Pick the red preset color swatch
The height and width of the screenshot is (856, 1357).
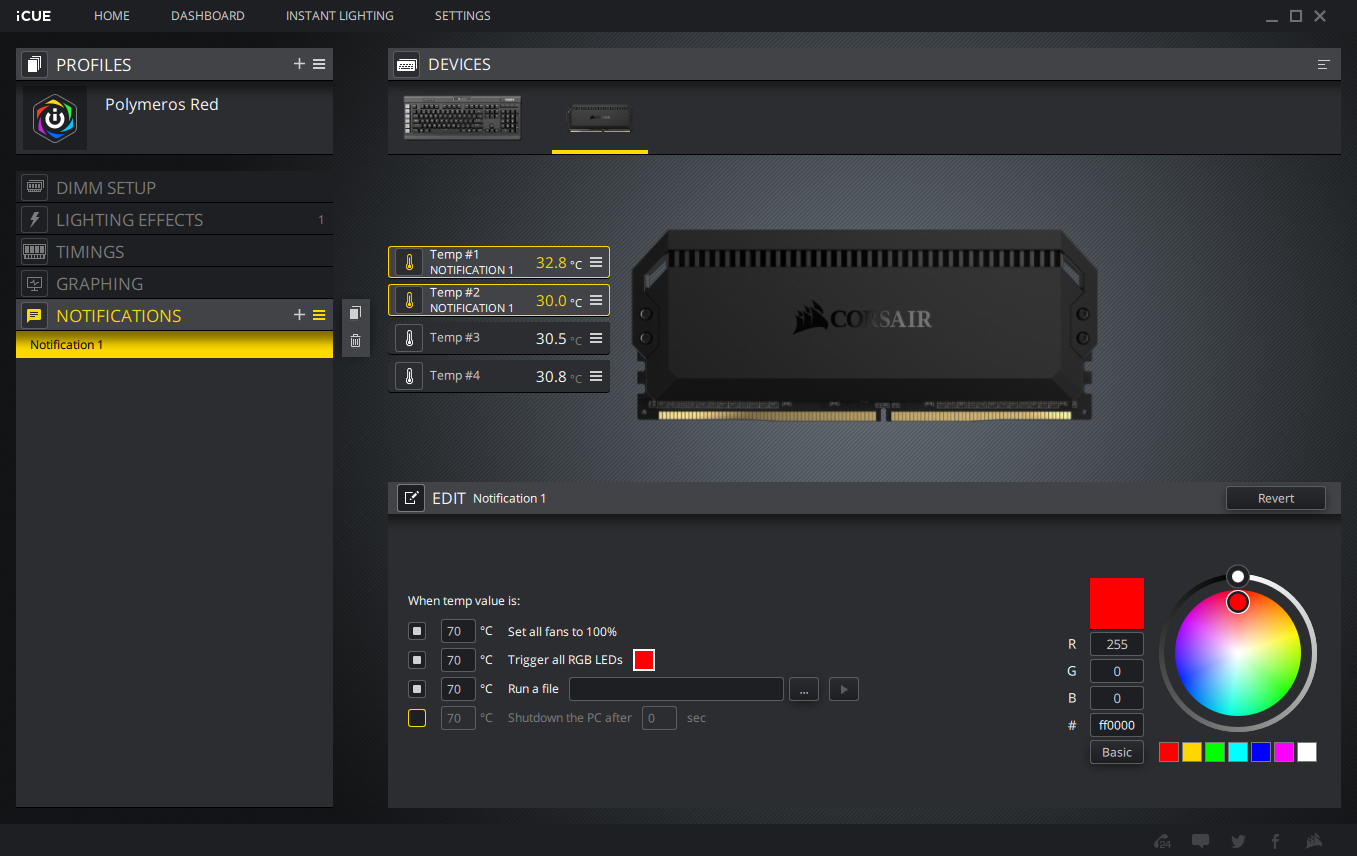click(1168, 752)
